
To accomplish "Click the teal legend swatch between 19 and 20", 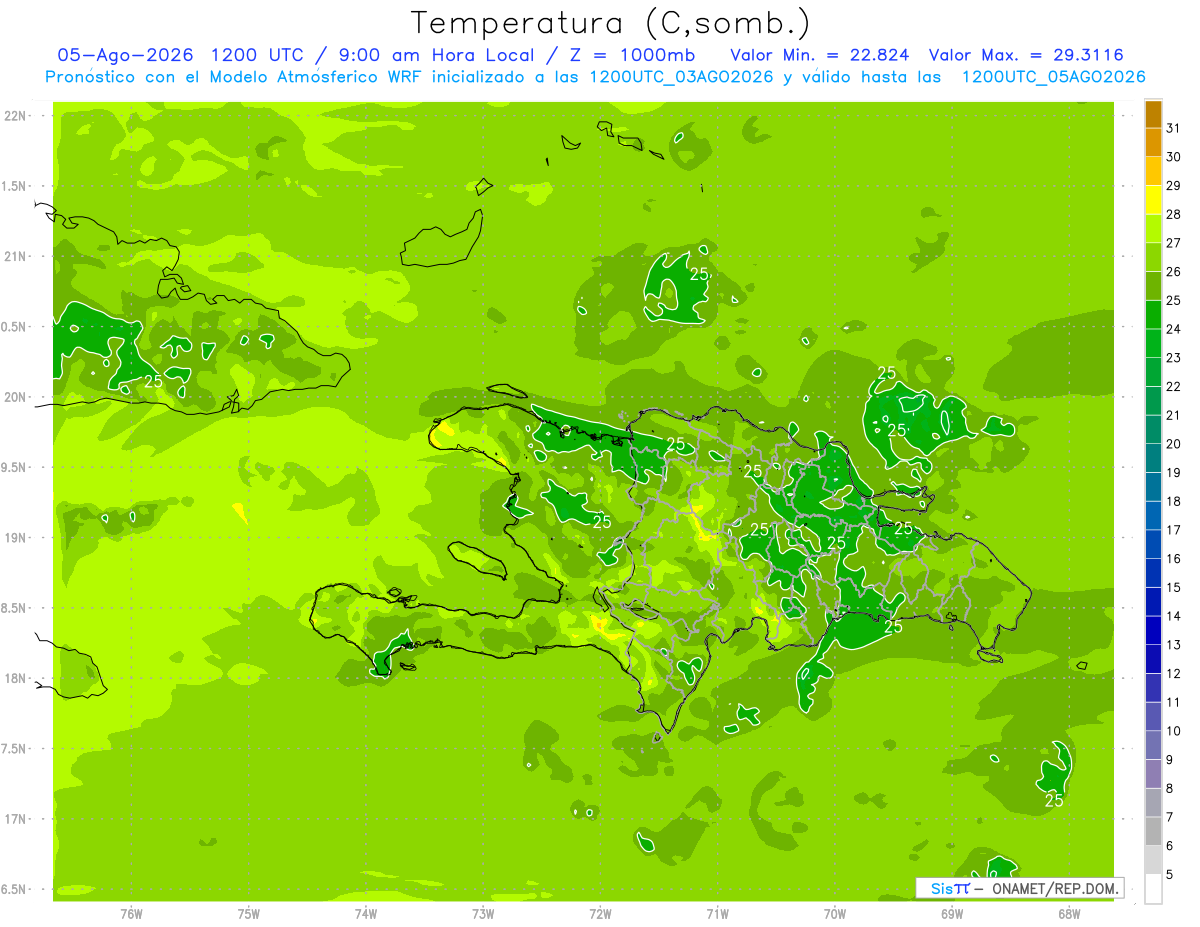I will coord(1153,458).
